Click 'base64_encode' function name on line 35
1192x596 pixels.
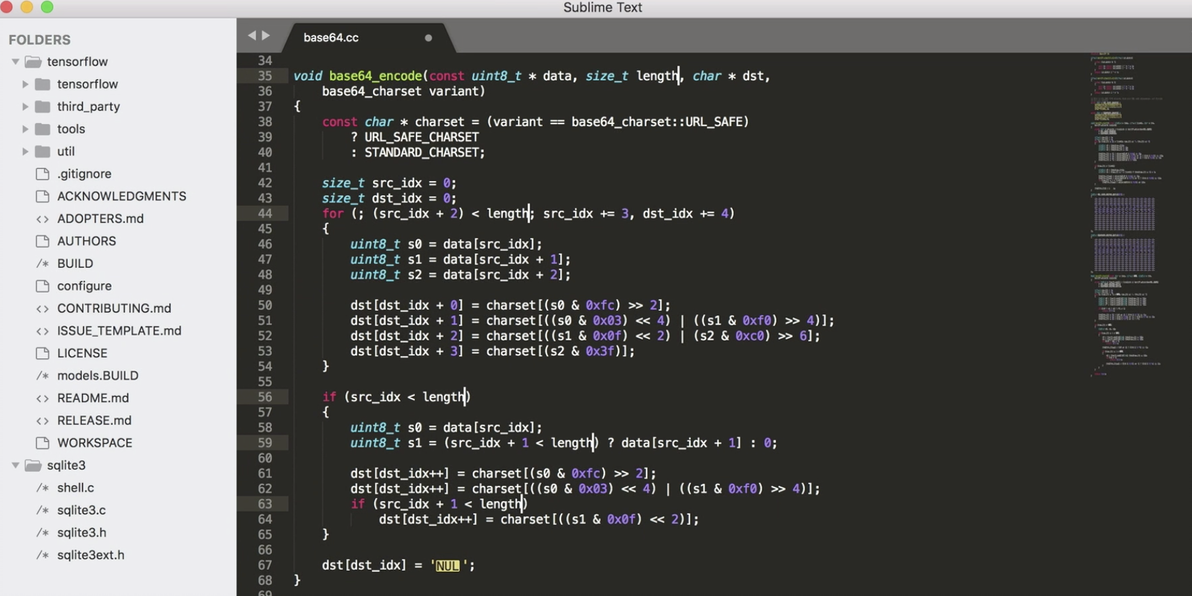[x=376, y=76]
